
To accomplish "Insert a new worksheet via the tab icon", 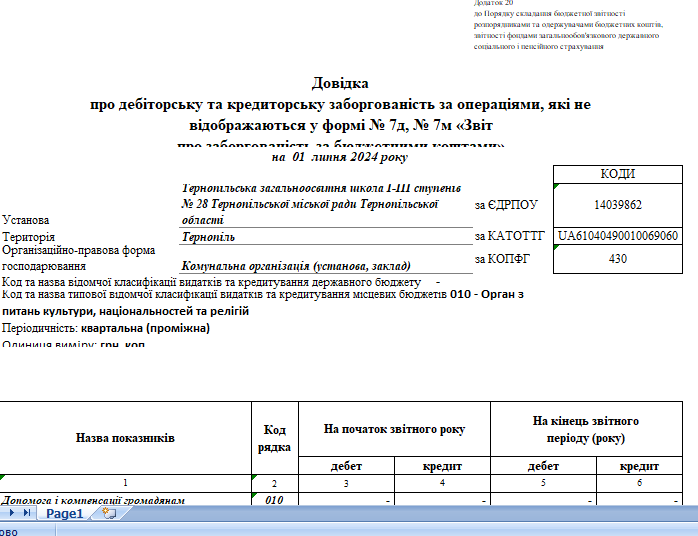I will coord(109,513).
